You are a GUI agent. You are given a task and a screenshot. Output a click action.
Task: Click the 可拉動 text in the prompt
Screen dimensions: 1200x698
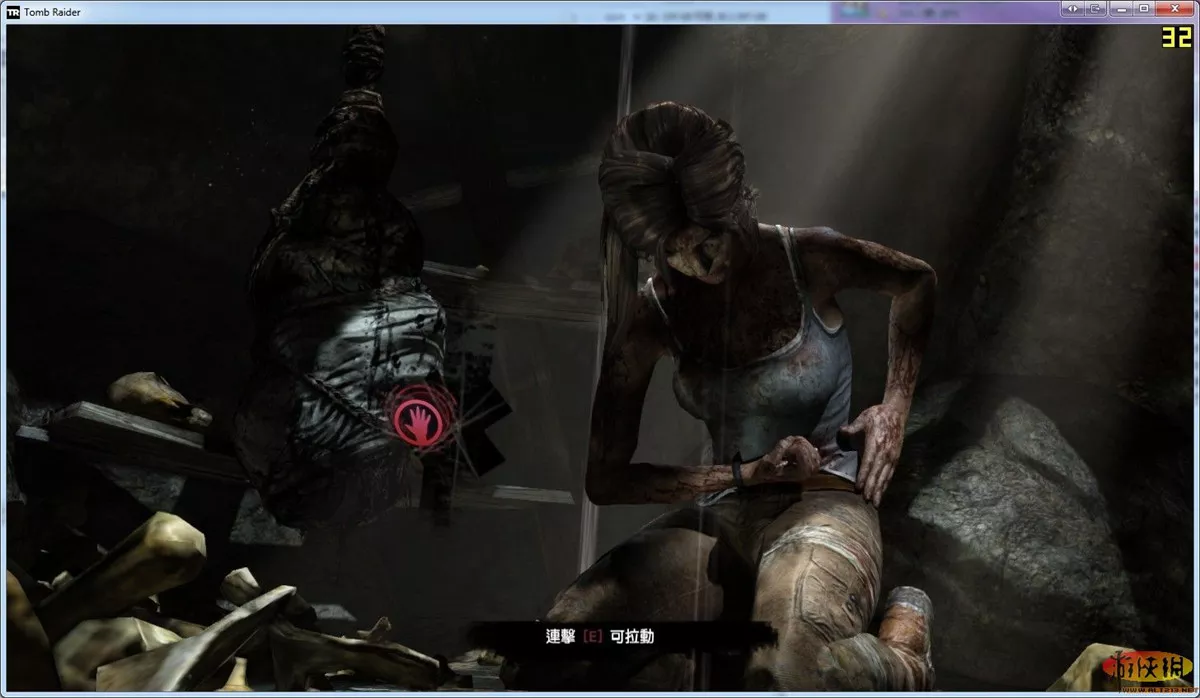pos(634,636)
